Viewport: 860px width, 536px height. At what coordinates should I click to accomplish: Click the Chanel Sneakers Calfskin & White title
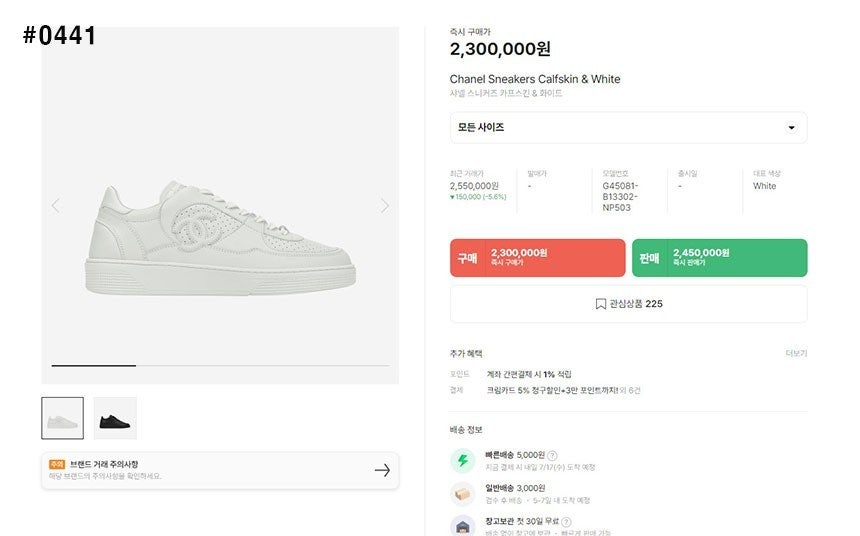click(535, 79)
